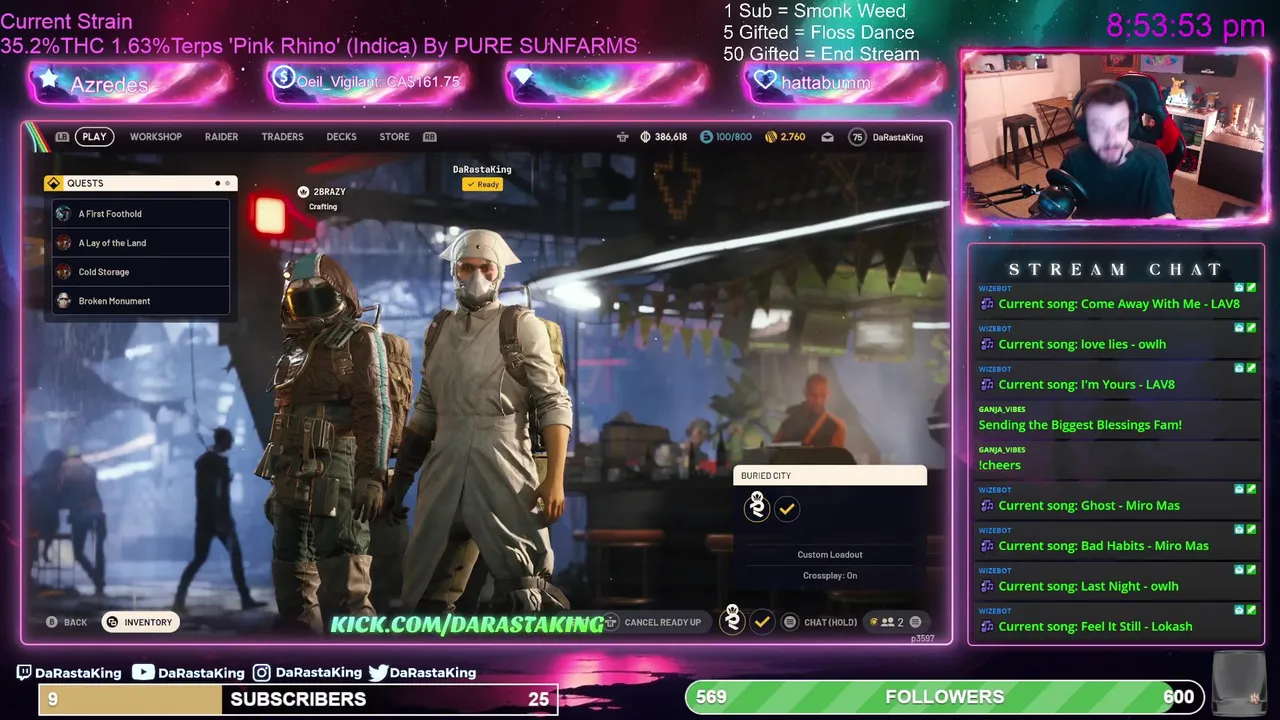This screenshot has height=720, width=1280.
Task: Select the PLAY tab
Action: tap(94, 137)
